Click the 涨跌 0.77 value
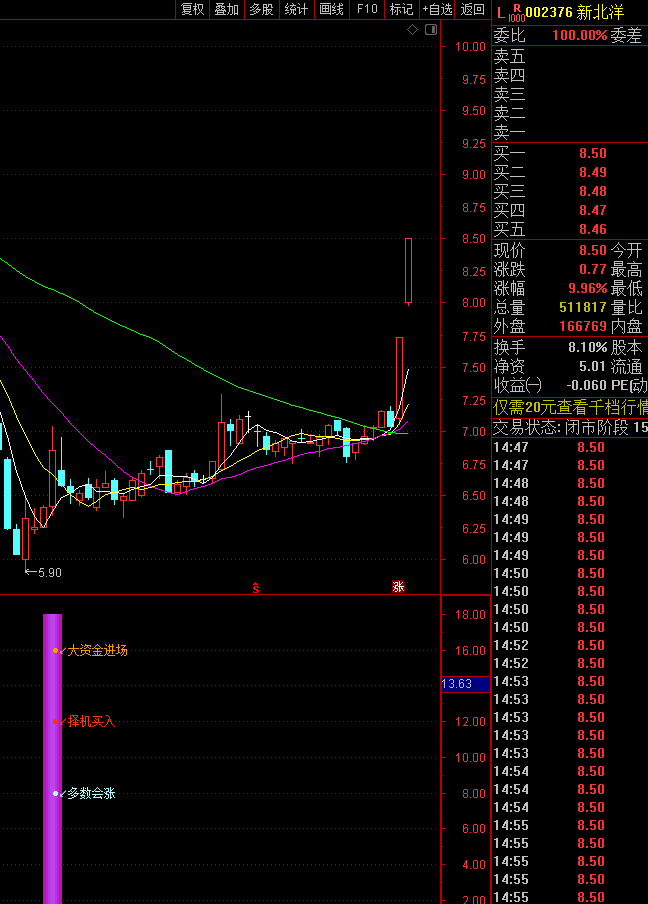 tap(593, 269)
